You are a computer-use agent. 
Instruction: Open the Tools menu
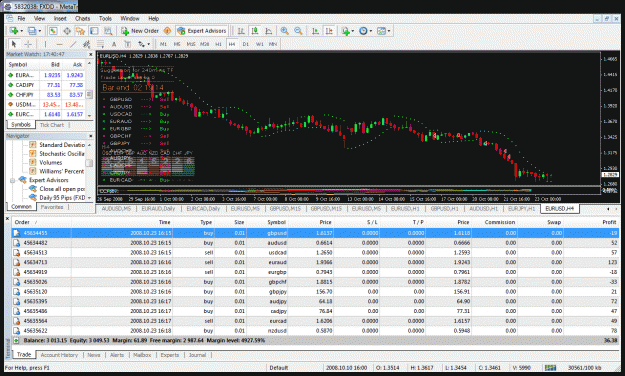105,18
